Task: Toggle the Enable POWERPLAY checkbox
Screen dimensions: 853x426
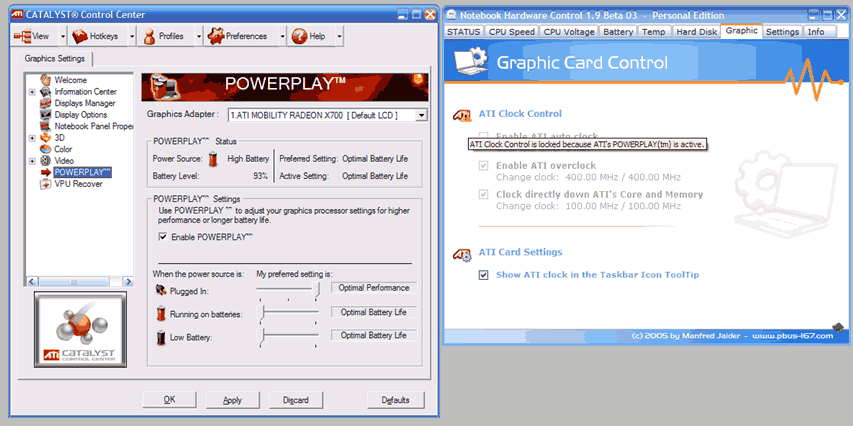Action: (x=162, y=237)
